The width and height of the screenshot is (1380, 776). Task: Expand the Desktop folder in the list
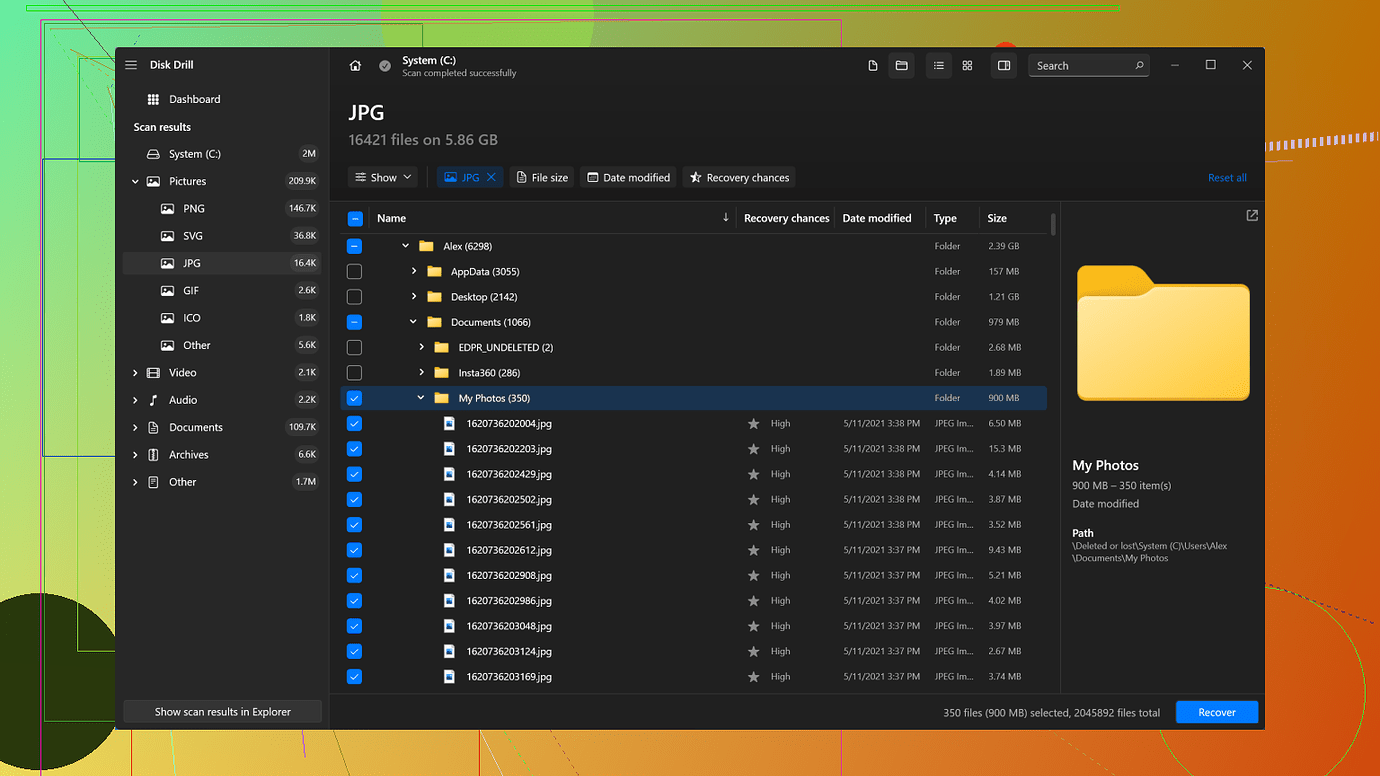click(414, 297)
